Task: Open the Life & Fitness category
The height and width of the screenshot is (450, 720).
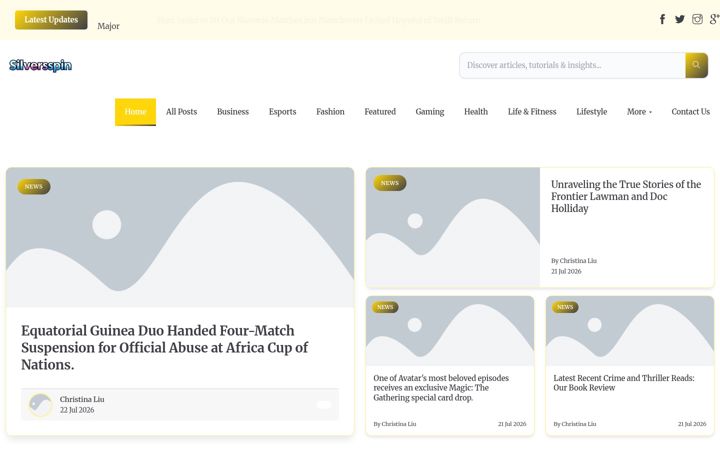Action: [x=532, y=112]
